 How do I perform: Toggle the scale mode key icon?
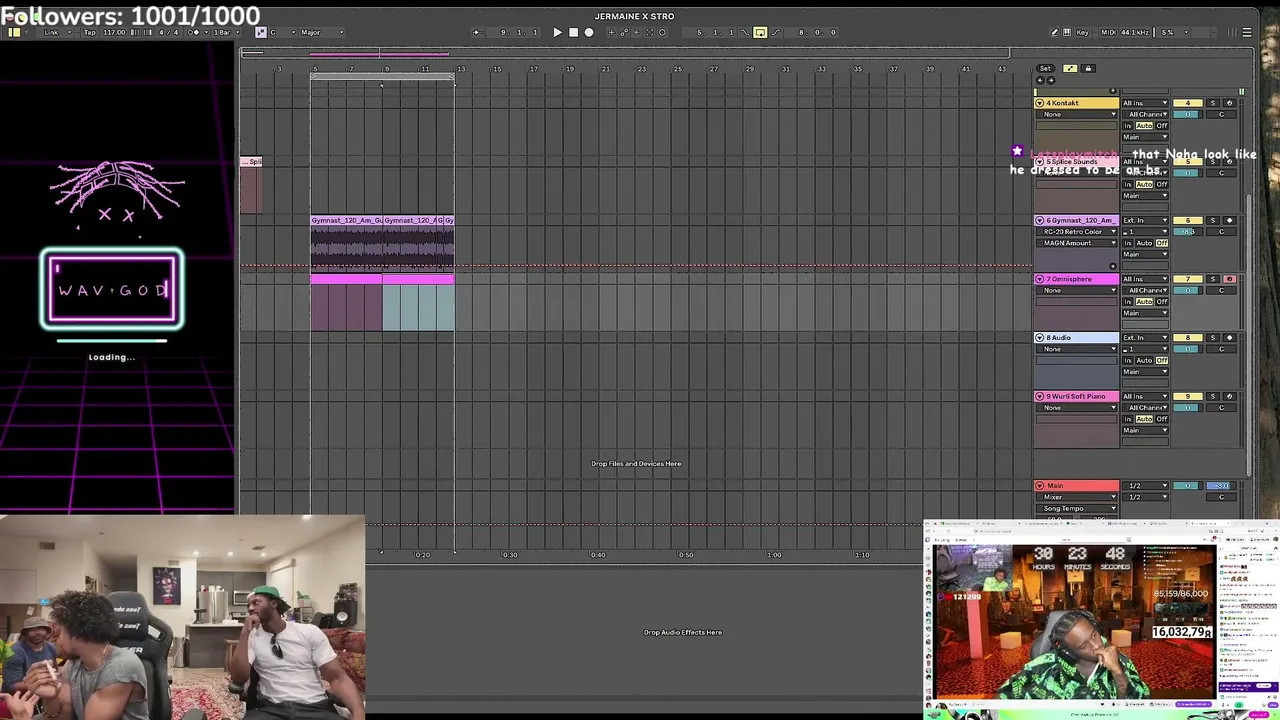coord(261,32)
